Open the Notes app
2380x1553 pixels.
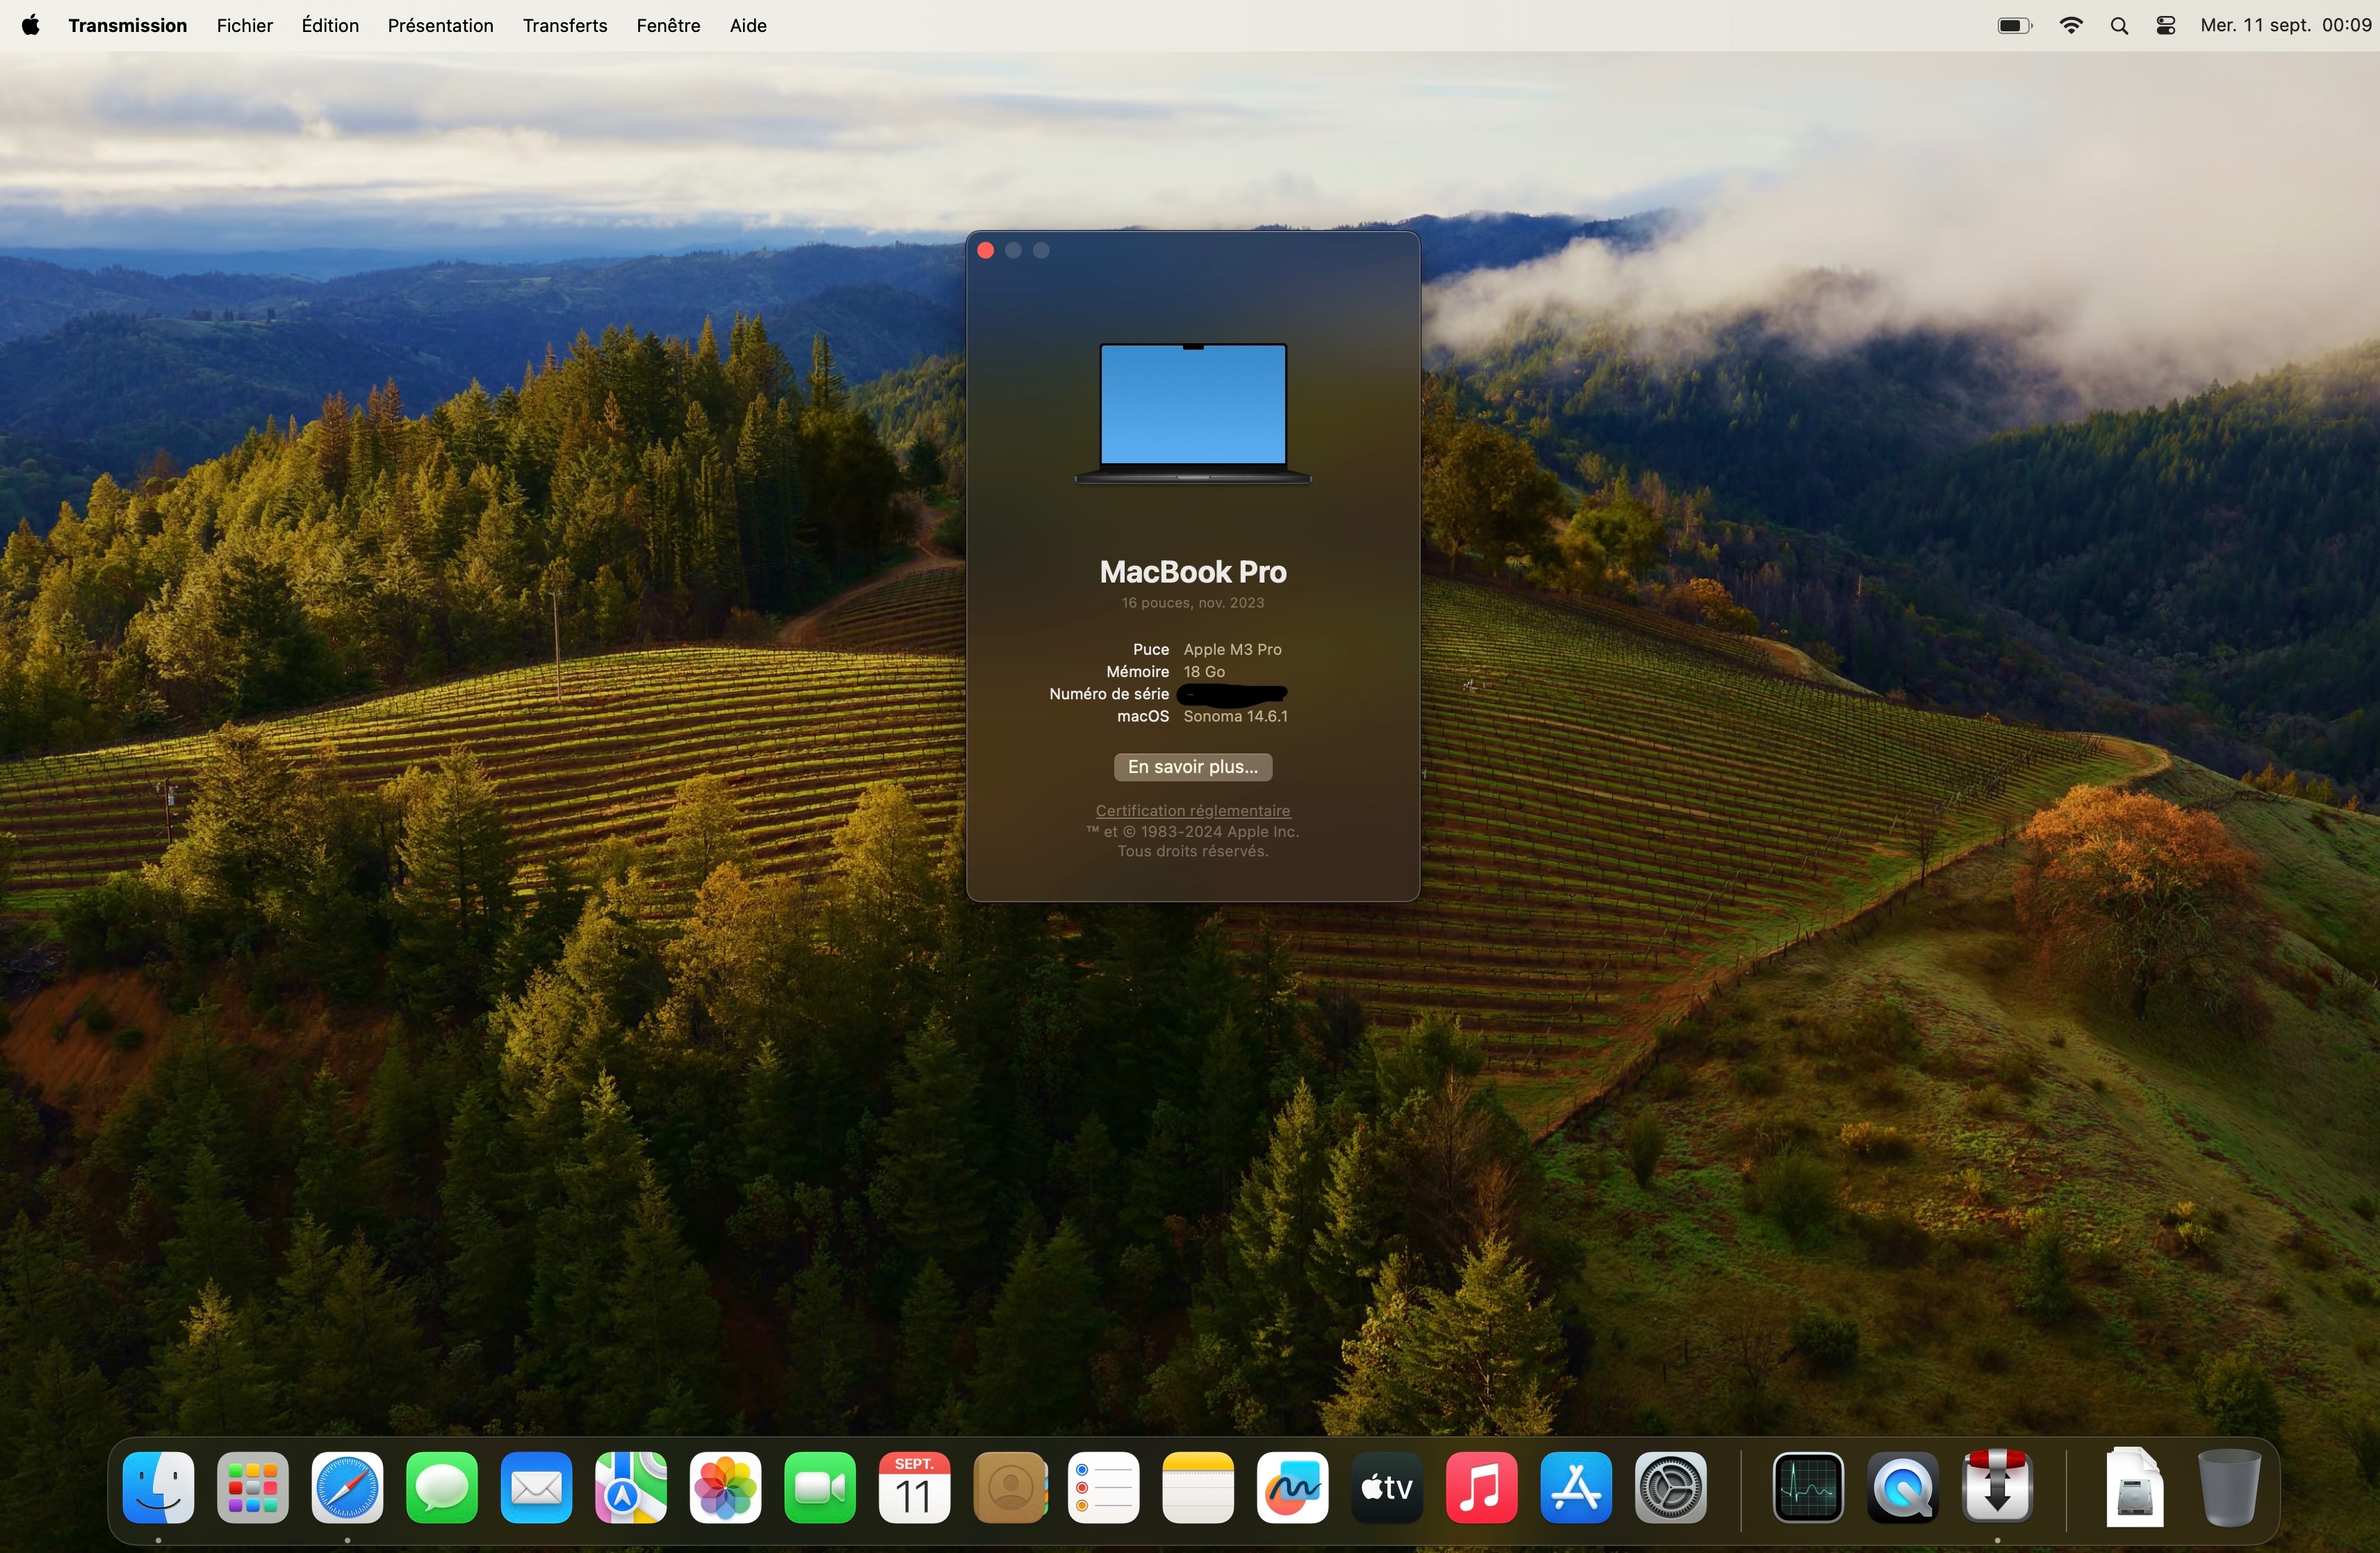(1197, 1487)
